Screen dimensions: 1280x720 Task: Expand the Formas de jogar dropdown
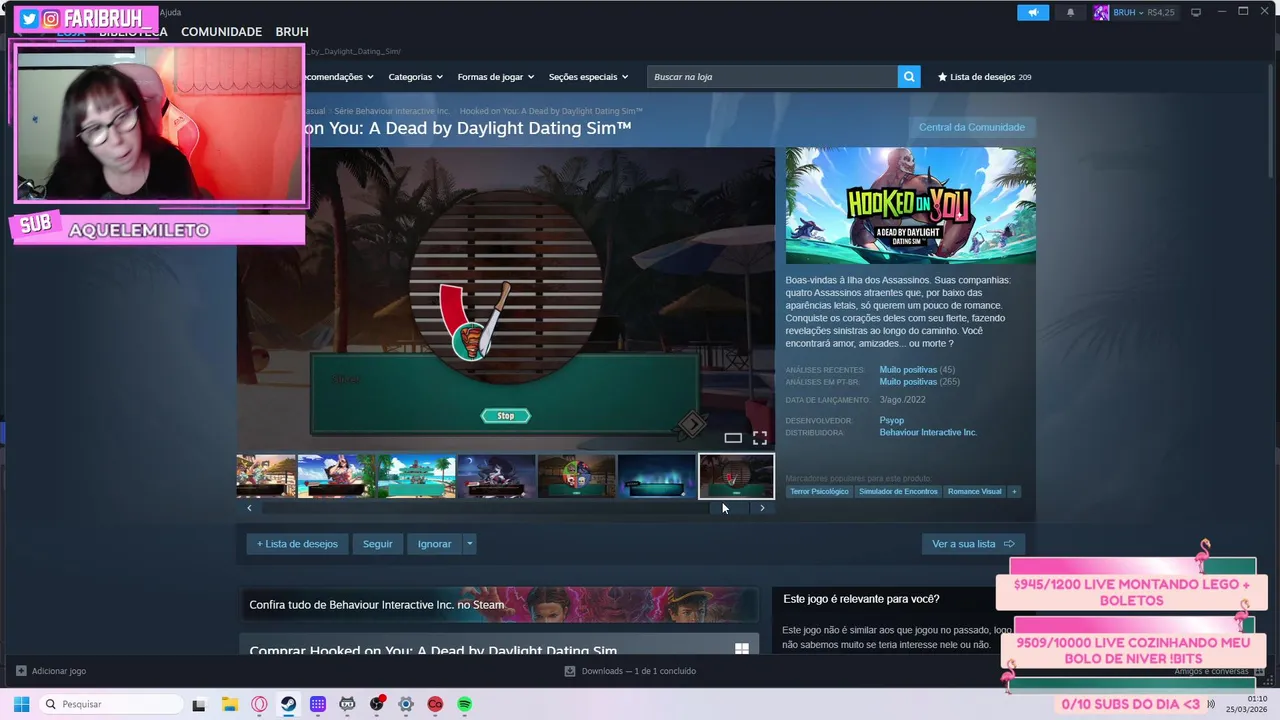[x=495, y=77]
